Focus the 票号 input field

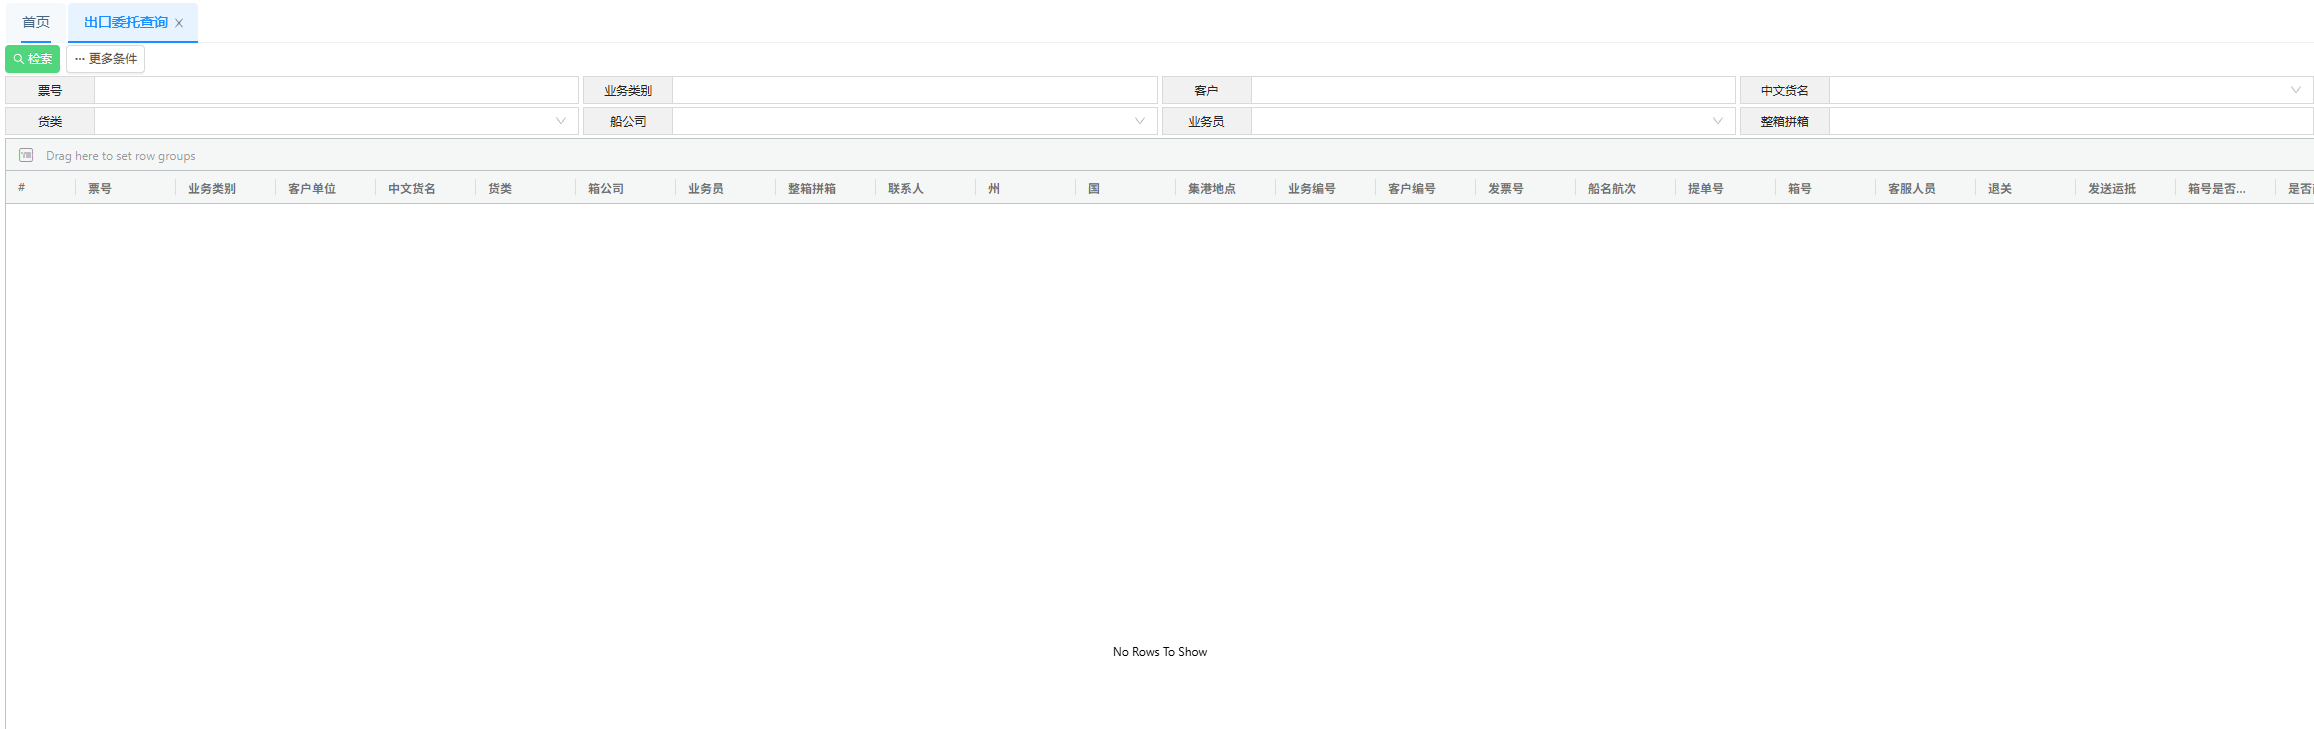click(336, 90)
